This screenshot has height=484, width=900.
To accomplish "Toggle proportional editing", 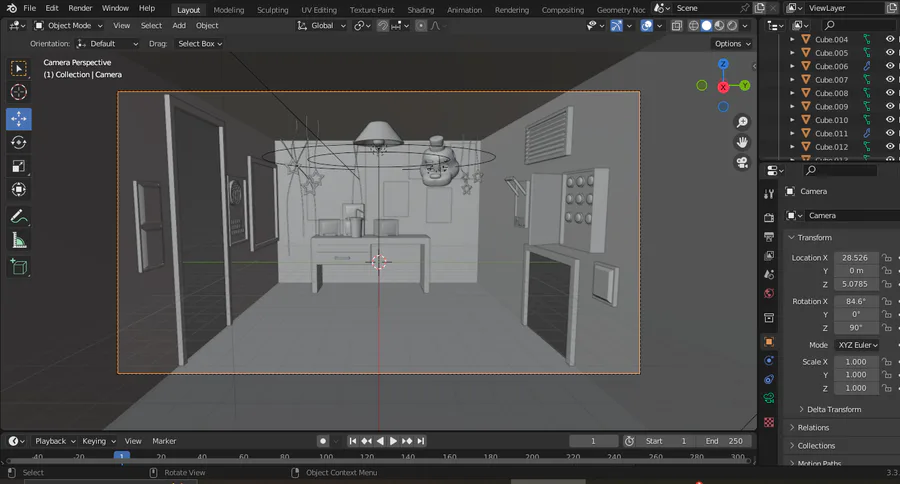I will [421, 26].
